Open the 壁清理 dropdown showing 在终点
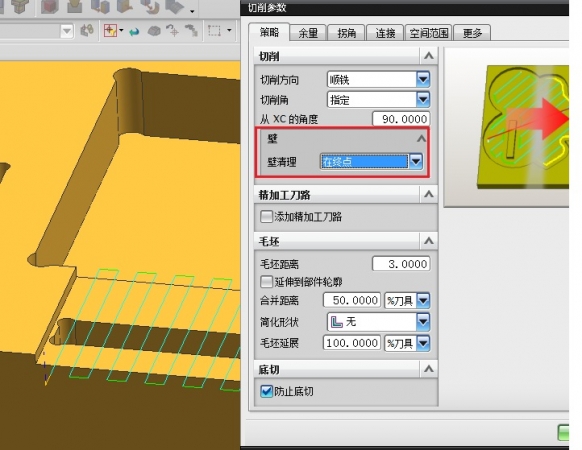Viewport: 582px width, 450px height. click(371, 162)
